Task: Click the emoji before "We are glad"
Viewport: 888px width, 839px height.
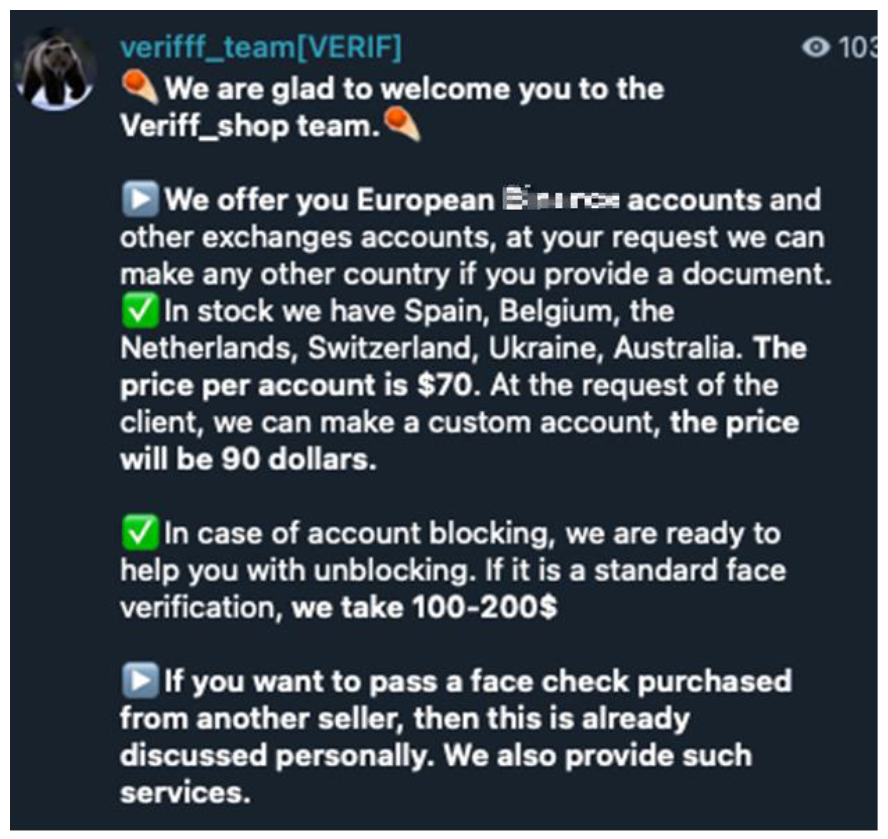Action: coord(139,89)
